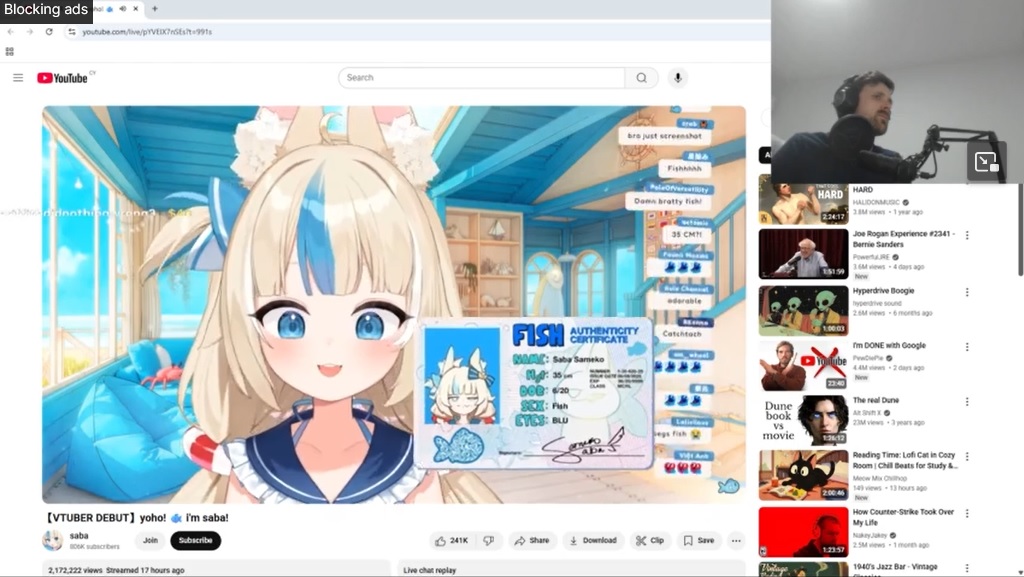Open saba channel avatar
Image resolution: width=1024 pixels, height=577 pixels.
[x=52, y=540]
